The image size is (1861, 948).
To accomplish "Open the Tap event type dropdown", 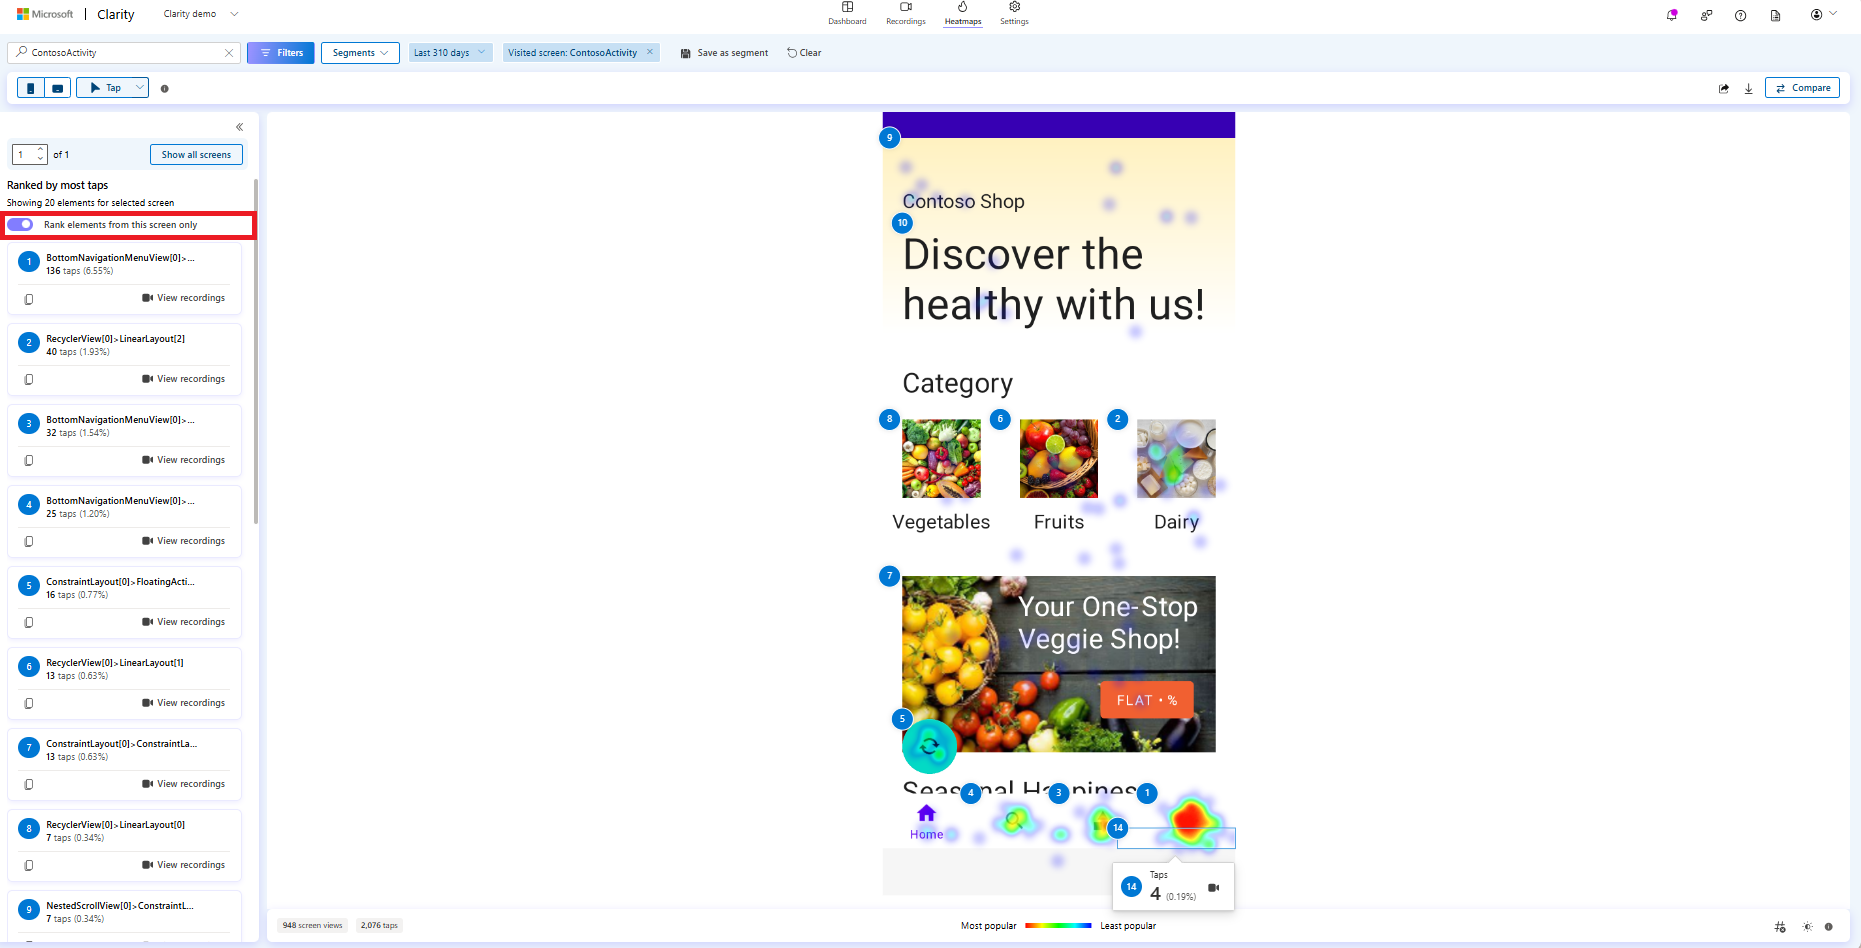I will click(x=112, y=87).
